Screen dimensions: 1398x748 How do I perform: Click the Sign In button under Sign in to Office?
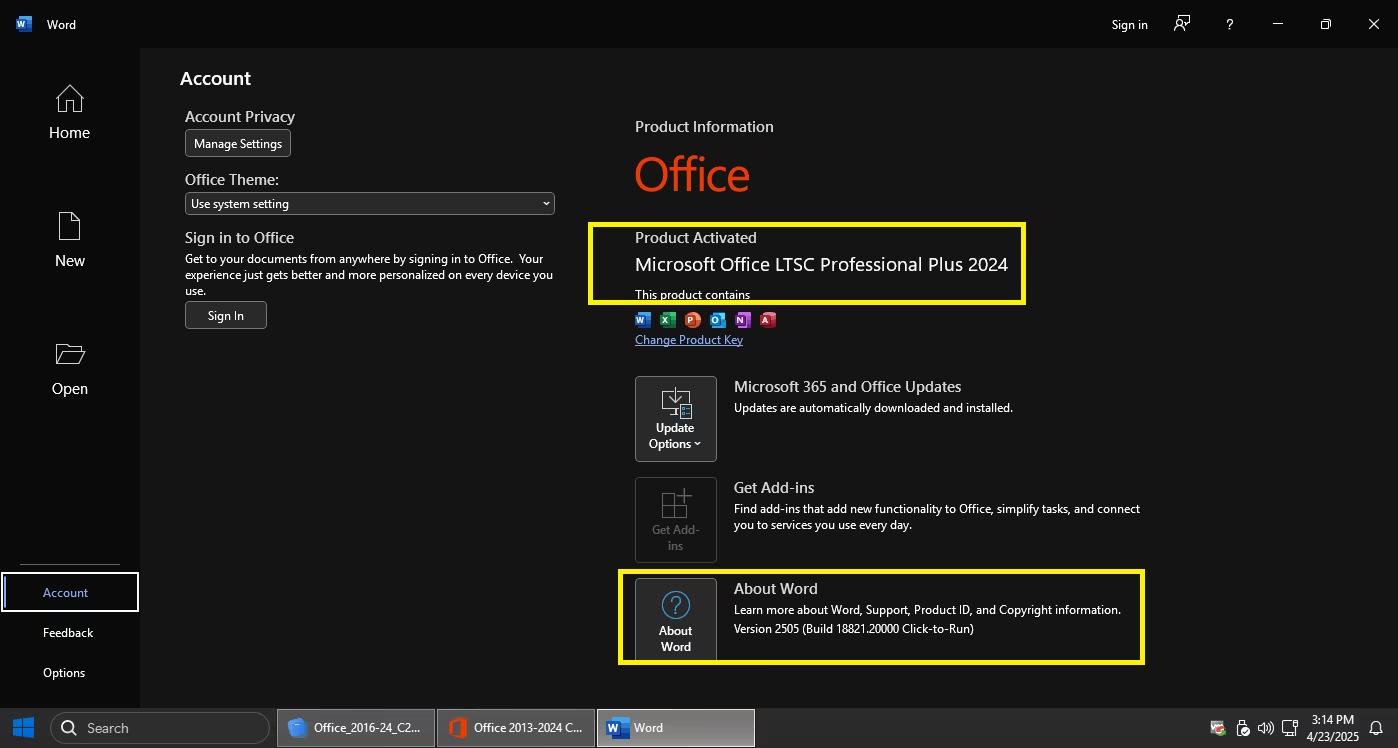point(226,315)
